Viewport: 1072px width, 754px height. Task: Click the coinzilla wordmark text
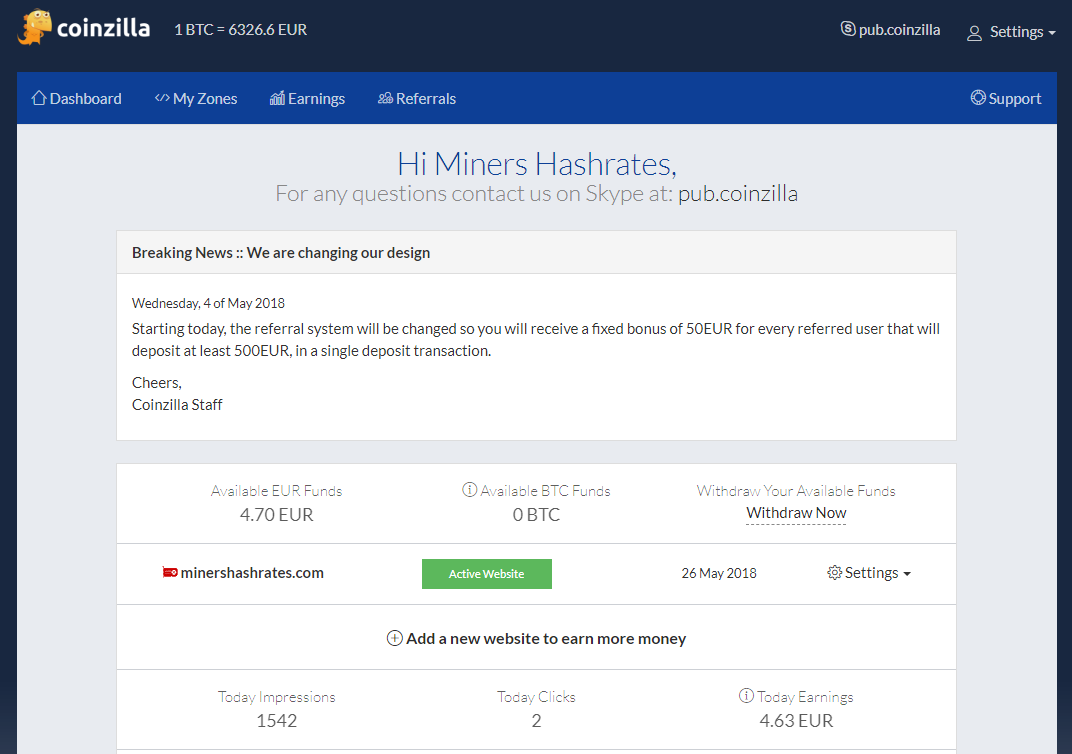tap(103, 28)
